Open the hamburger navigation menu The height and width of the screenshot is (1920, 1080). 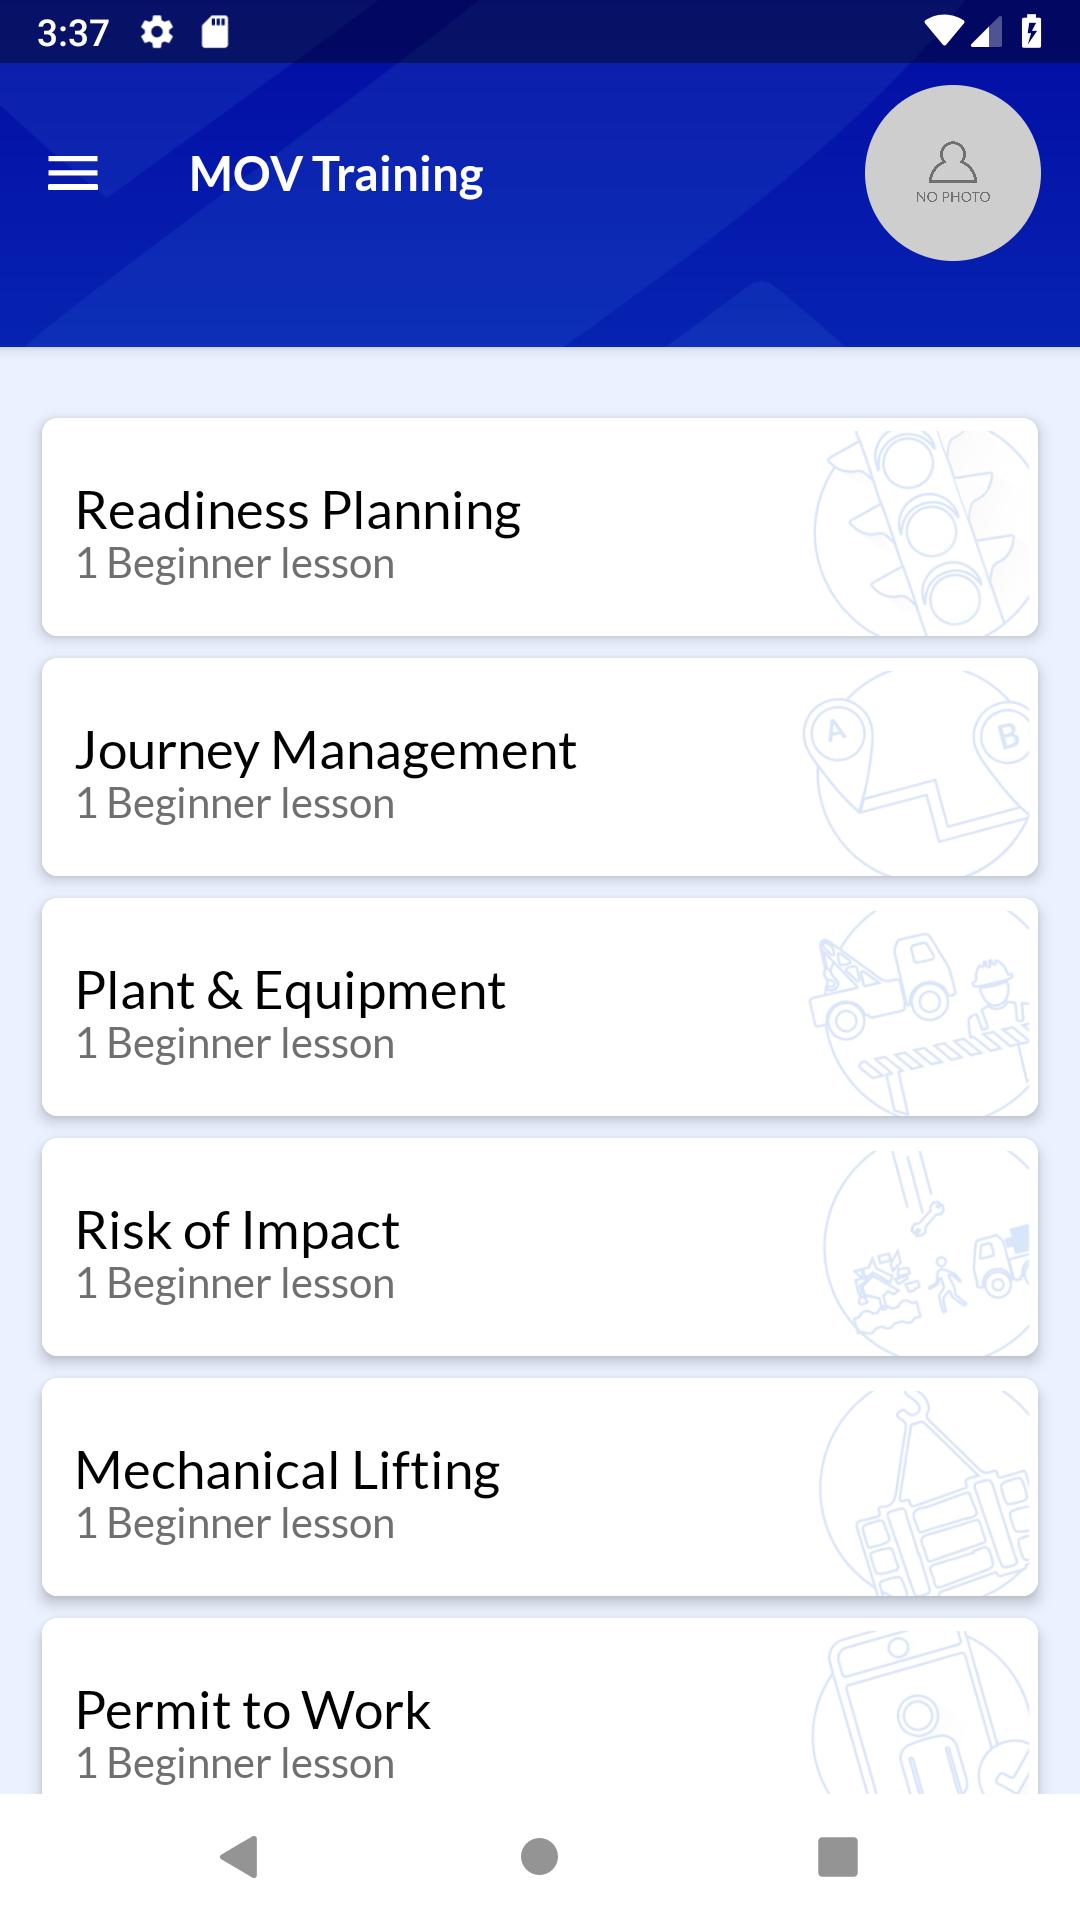point(73,174)
